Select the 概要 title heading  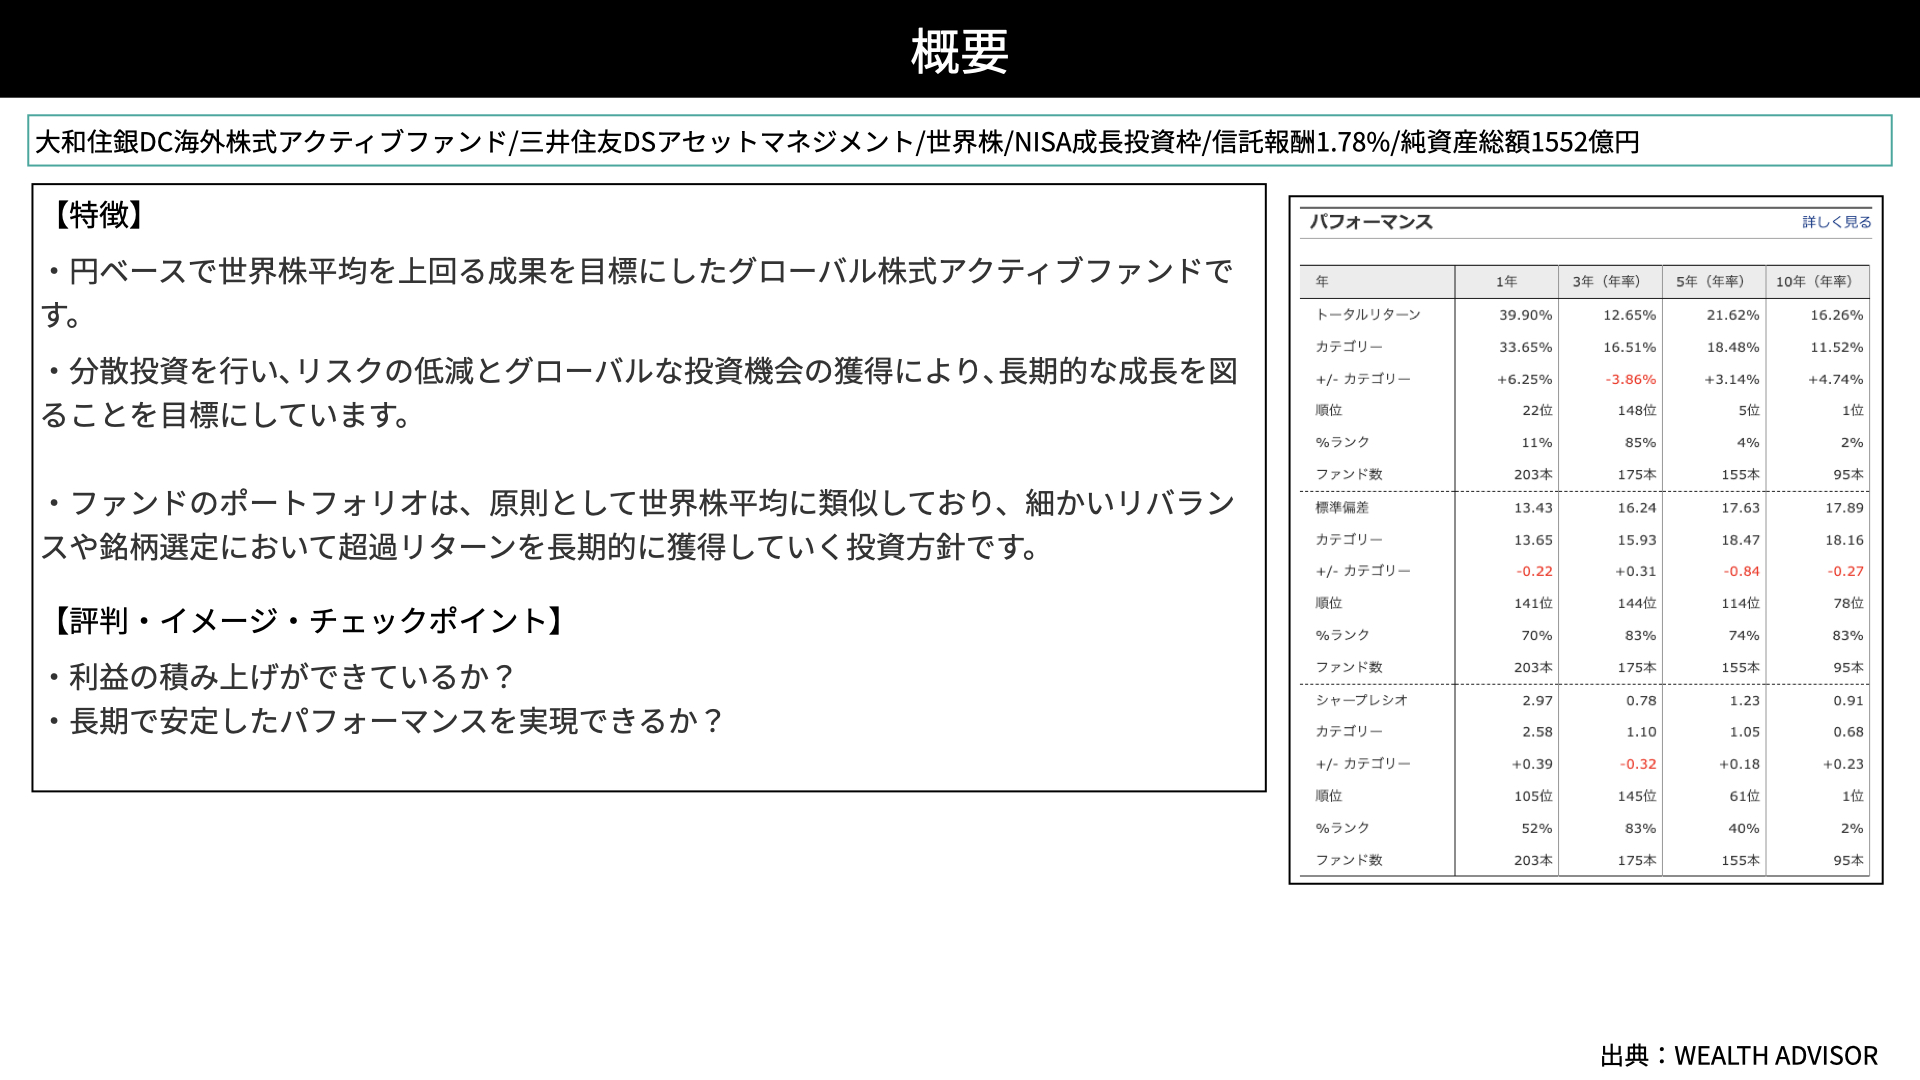coord(959,51)
